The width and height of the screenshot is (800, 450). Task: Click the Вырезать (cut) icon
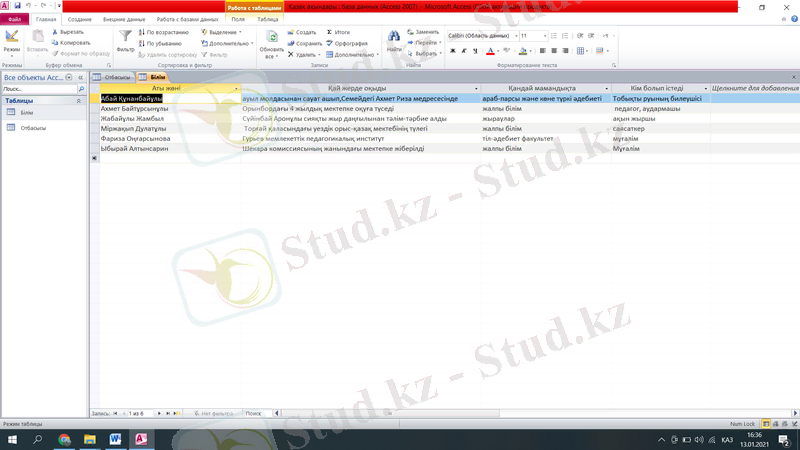pos(55,32)
